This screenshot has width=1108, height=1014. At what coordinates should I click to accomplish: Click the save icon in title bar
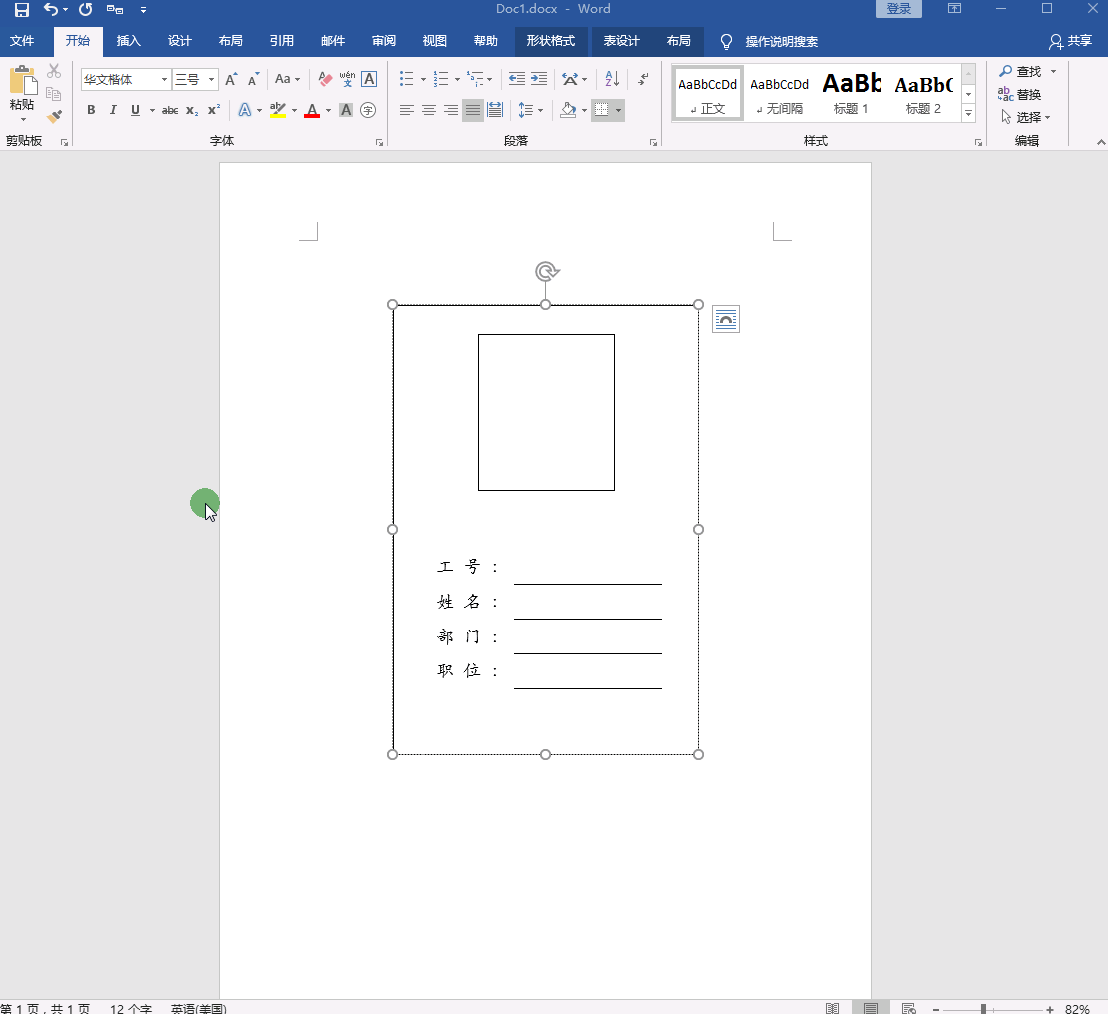pos(21,9)
